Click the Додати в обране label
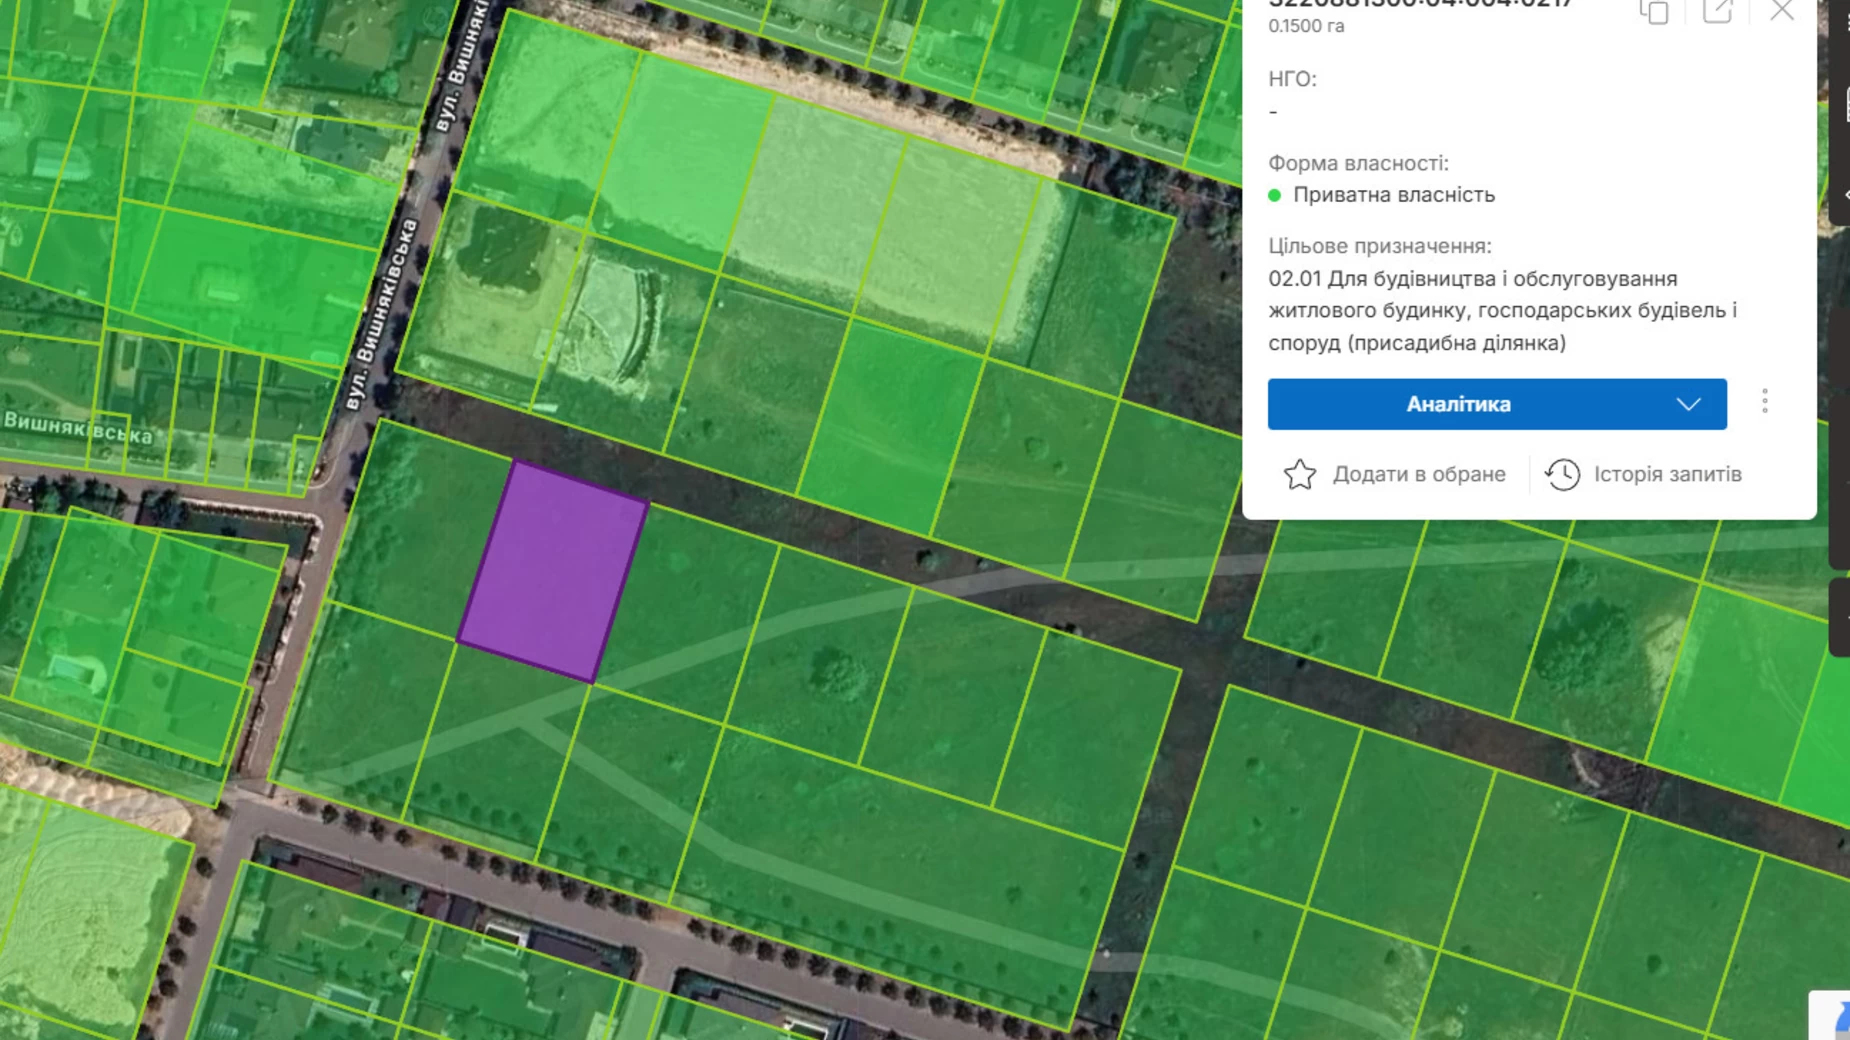The width and height of the screenshot is (1850, 1040). click(1418, 474)
